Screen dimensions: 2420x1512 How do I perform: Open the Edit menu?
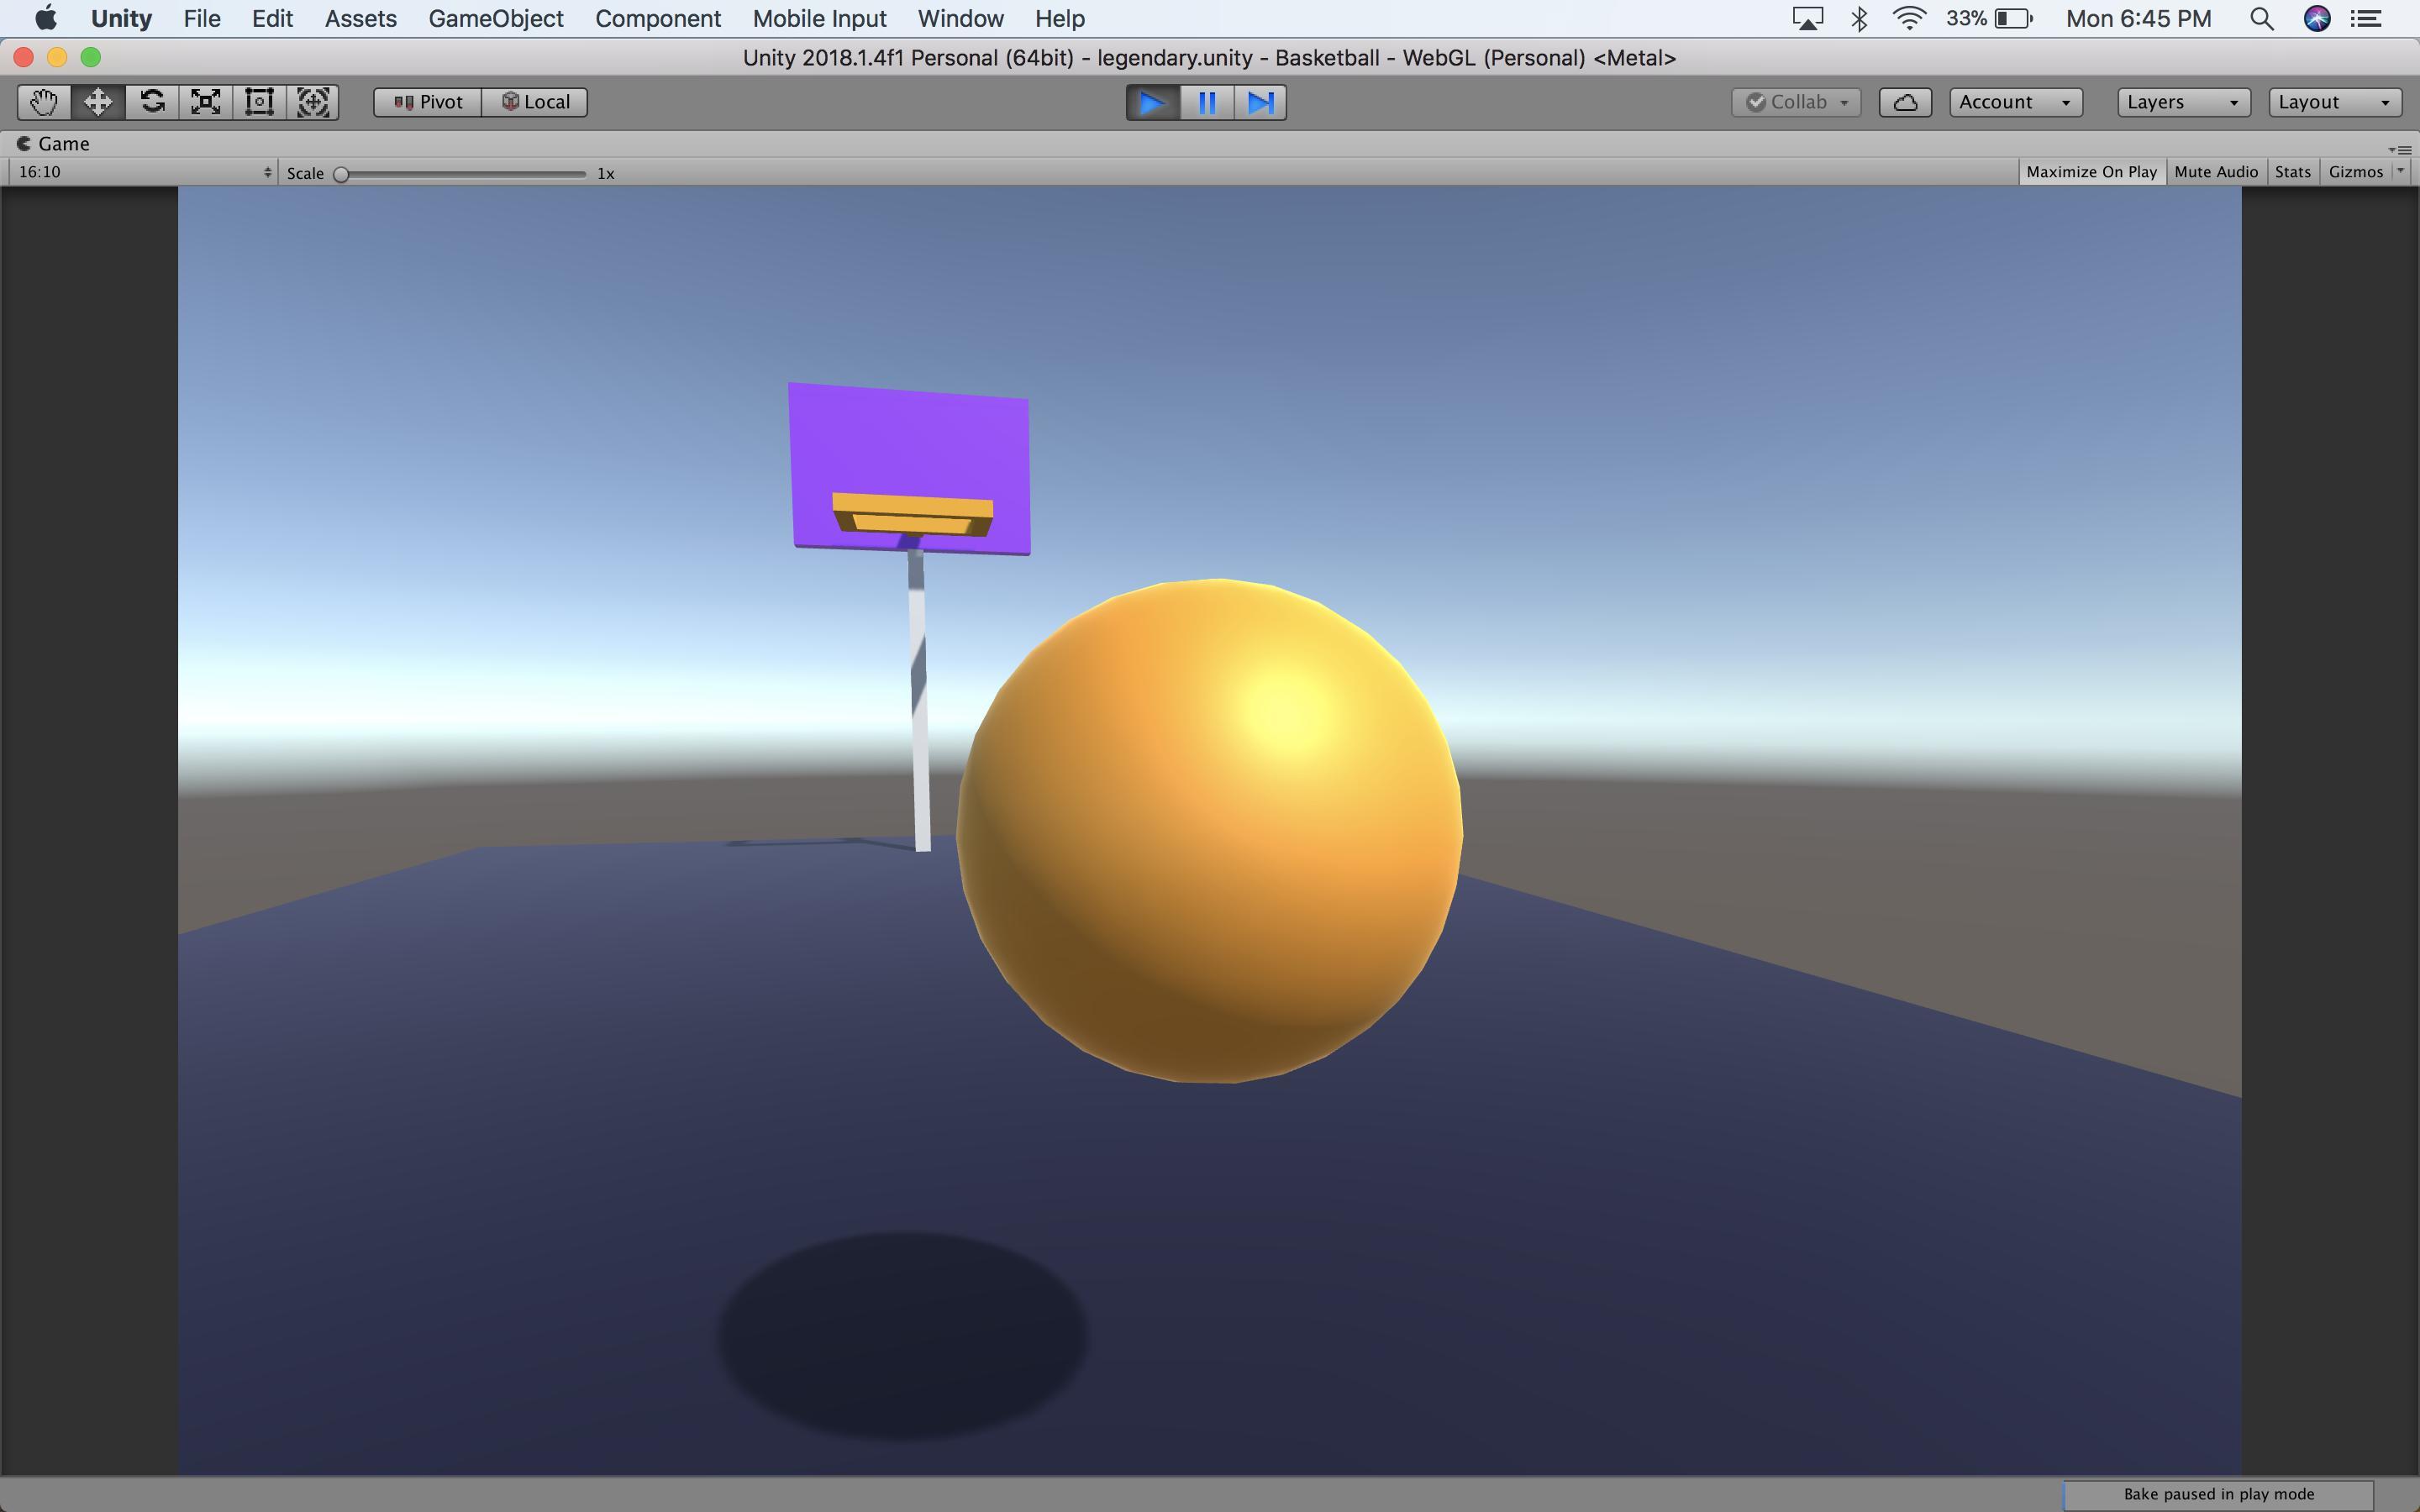tap(272, 18)
